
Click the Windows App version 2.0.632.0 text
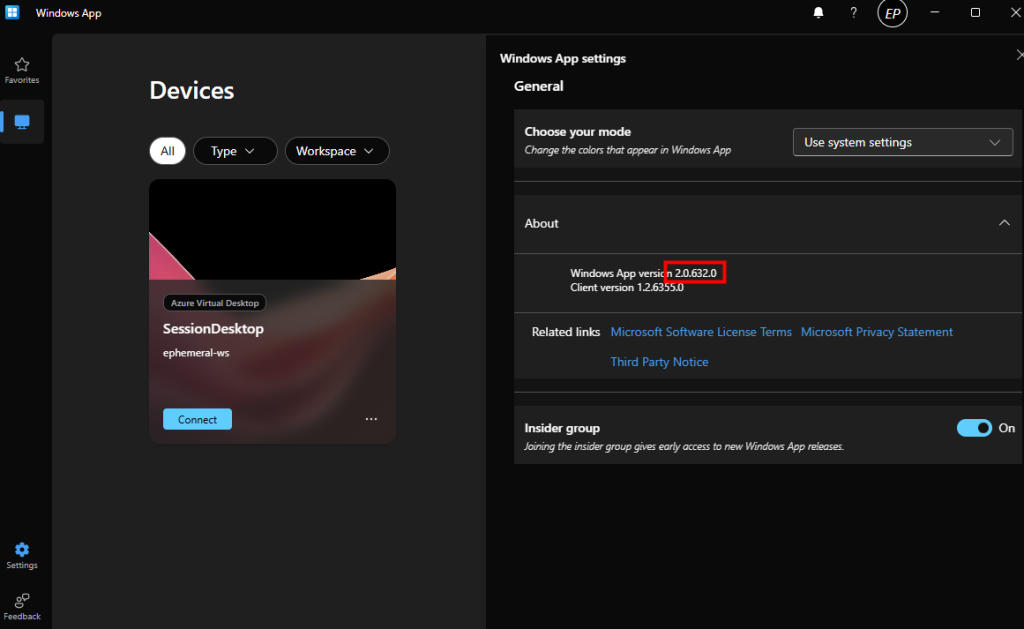click(x=643, y=273)
